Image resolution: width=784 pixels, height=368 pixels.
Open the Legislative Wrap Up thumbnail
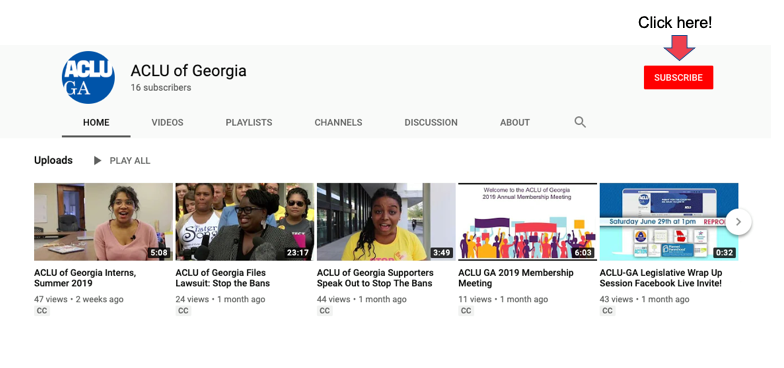coord(669,222)
